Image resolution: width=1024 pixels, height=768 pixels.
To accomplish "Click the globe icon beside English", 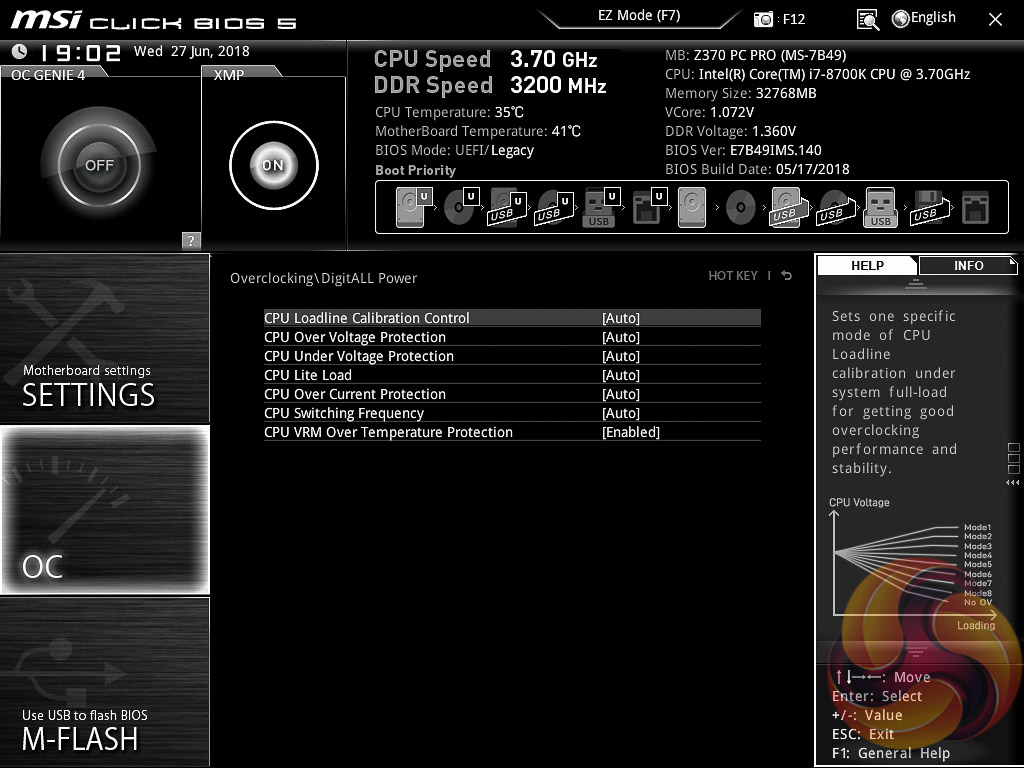I will pyautogui.click(x=901, y=19).
